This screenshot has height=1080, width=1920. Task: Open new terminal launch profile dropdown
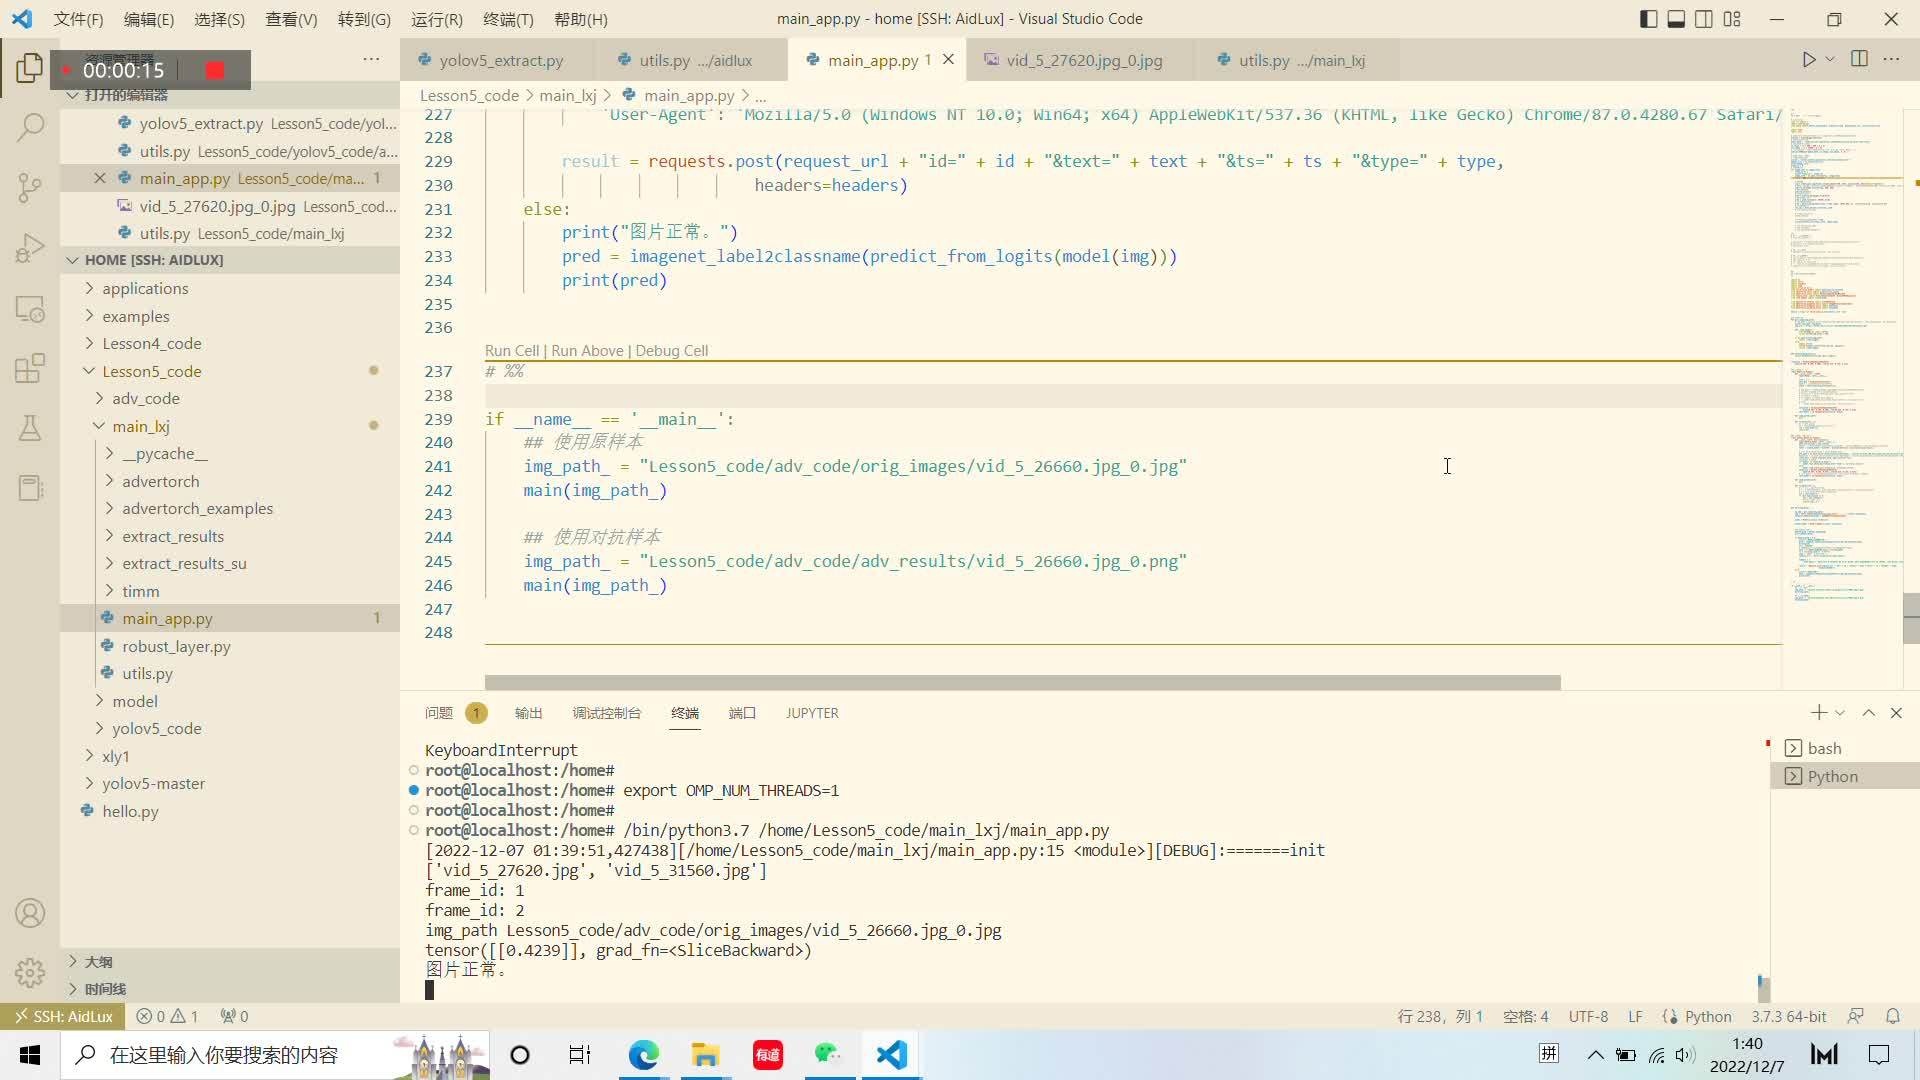tap(1840, 713)
